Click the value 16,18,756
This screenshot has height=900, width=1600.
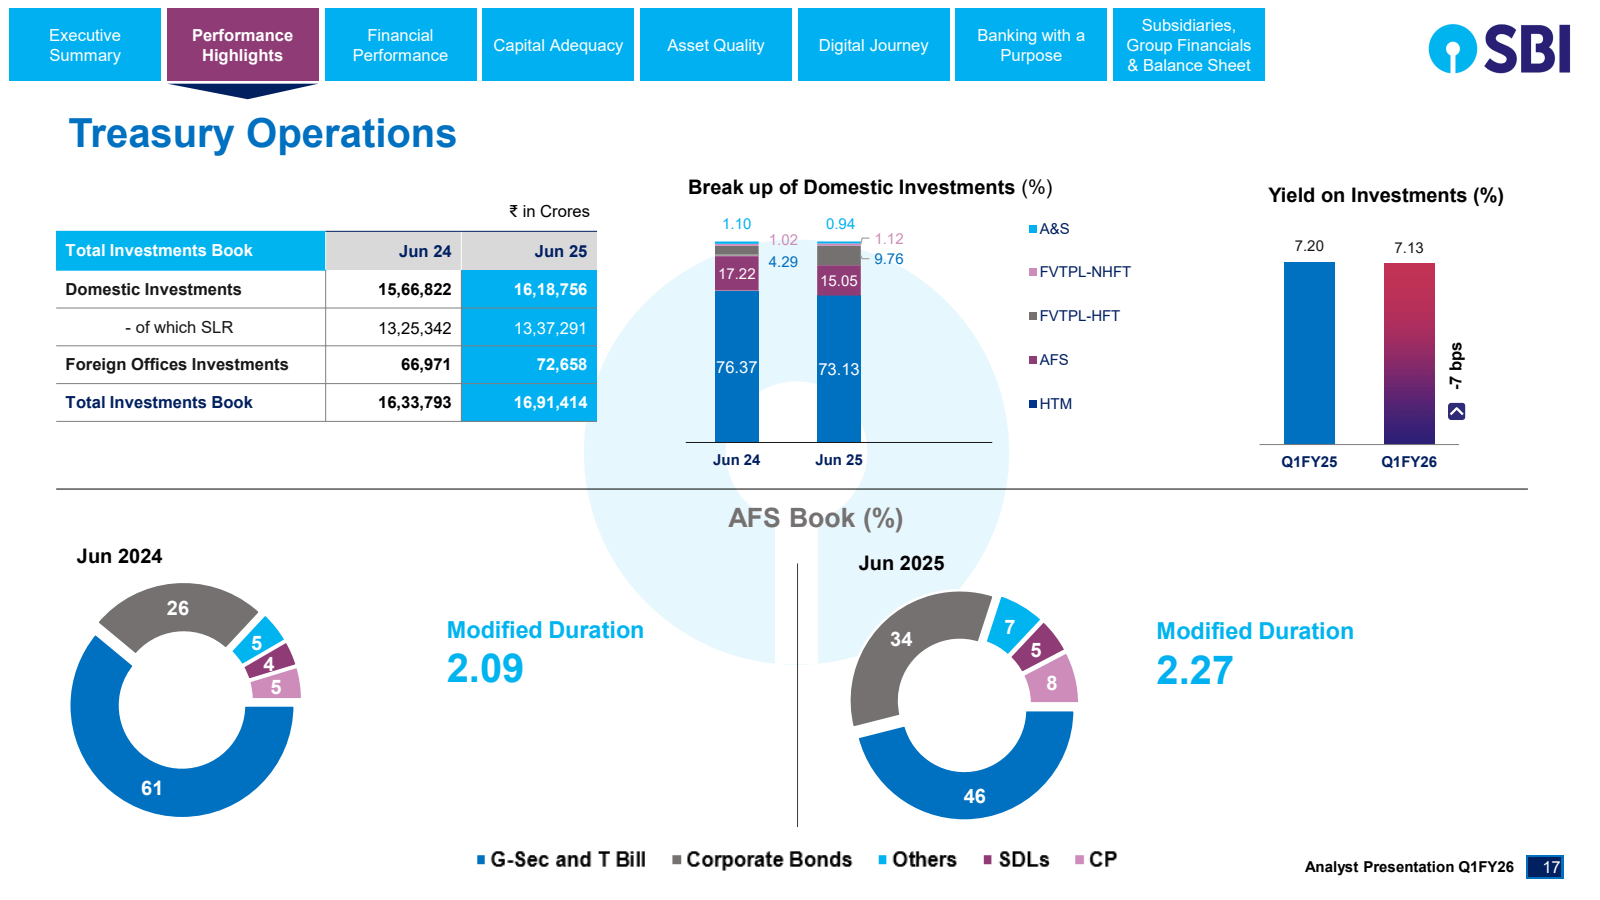550,289
